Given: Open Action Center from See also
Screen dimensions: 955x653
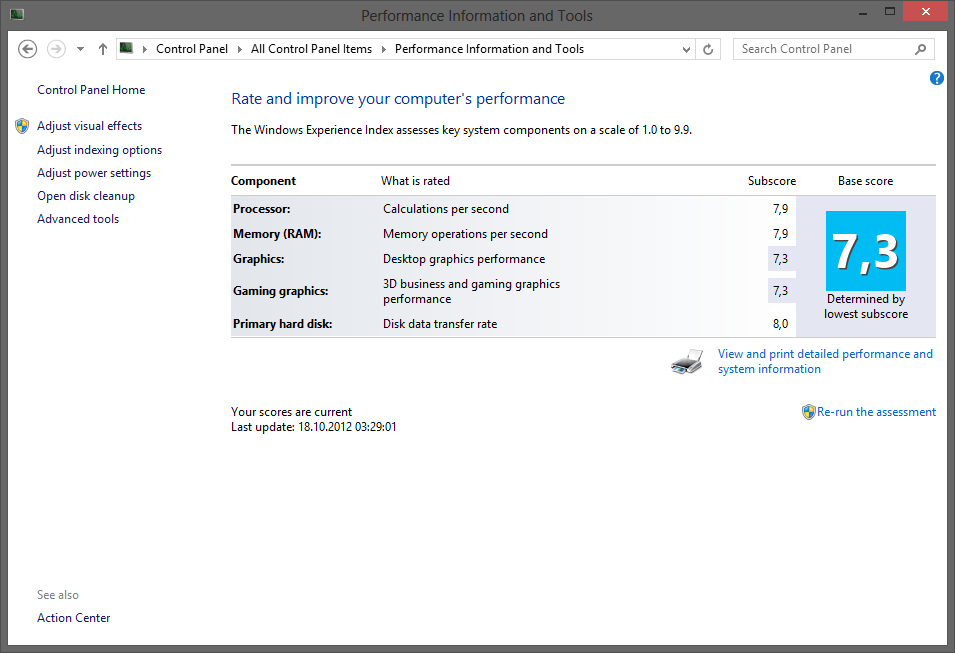Looking at the screenshot, I should click(73, 617).
